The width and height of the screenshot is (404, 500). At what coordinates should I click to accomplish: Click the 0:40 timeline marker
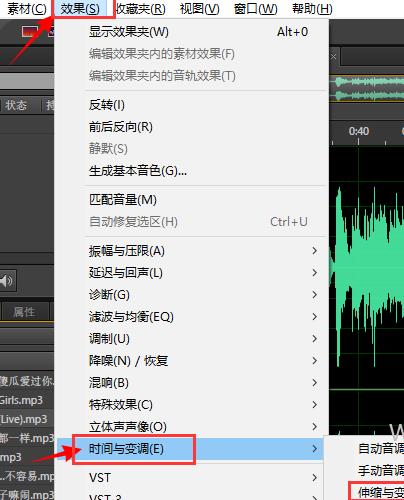(x=359, y=131)
